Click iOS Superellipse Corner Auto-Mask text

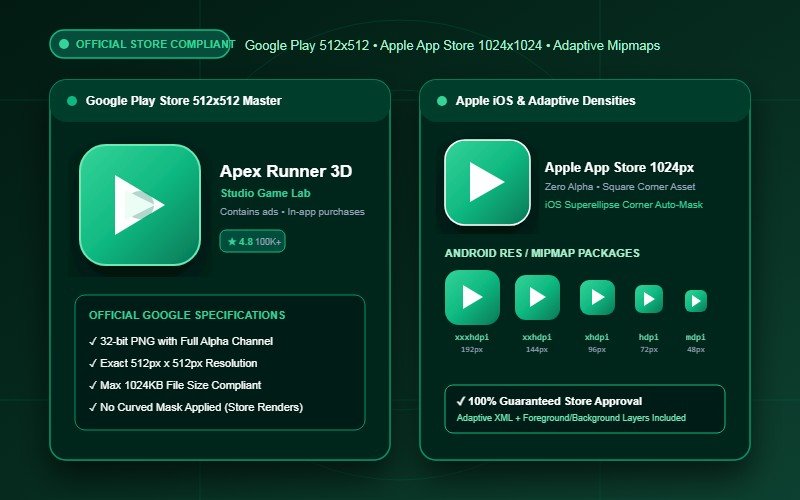pyautogui.click(x=623, y=205)
